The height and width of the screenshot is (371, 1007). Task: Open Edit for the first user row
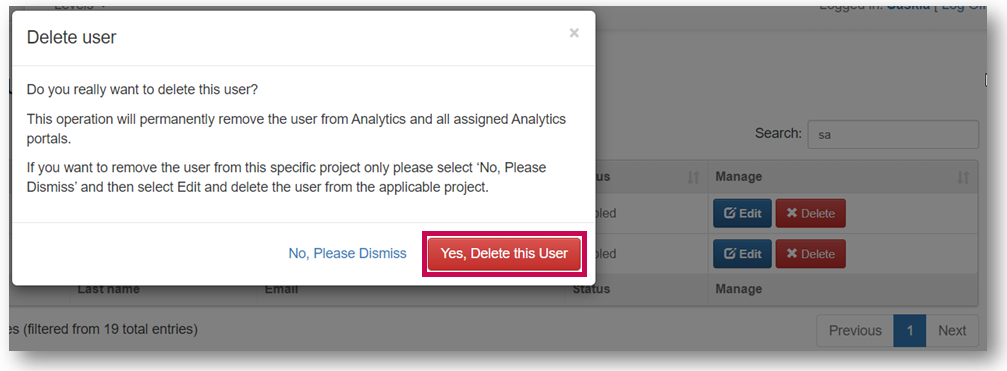tap(742, 214)
